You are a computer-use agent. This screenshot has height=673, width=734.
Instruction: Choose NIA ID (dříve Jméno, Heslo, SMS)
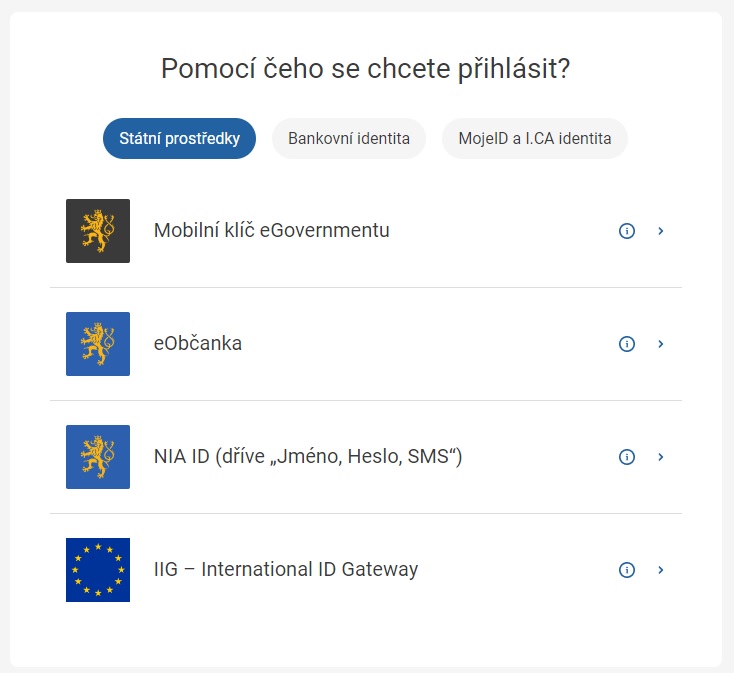pos(308,457)
